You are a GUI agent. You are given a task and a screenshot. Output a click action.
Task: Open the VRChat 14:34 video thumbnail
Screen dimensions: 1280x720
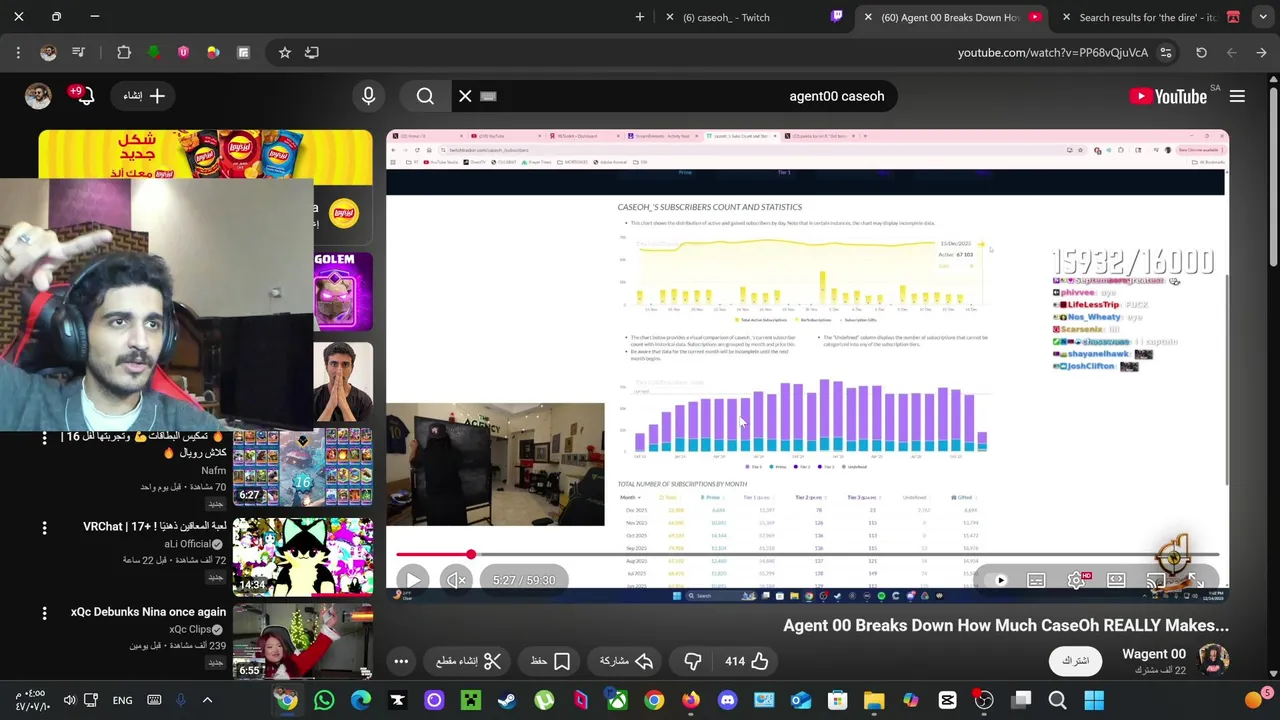pyautogui.click(x=303, y=556)
